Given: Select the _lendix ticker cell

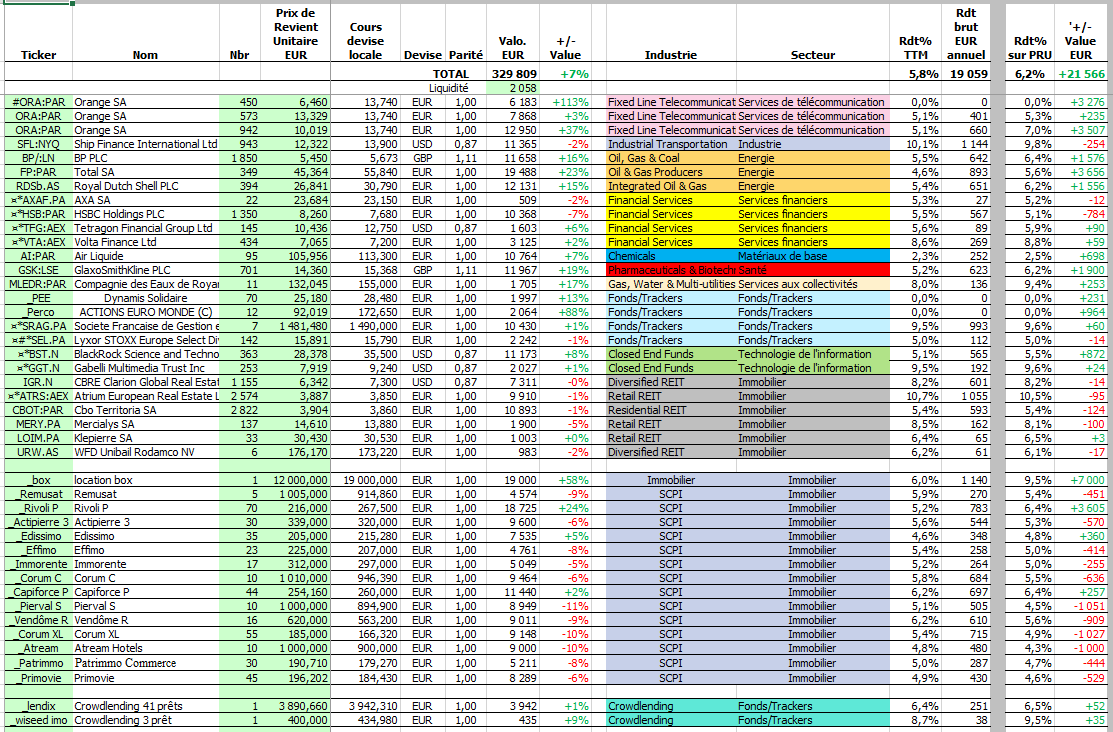Looking at the screenshot, I should [38, 706].
